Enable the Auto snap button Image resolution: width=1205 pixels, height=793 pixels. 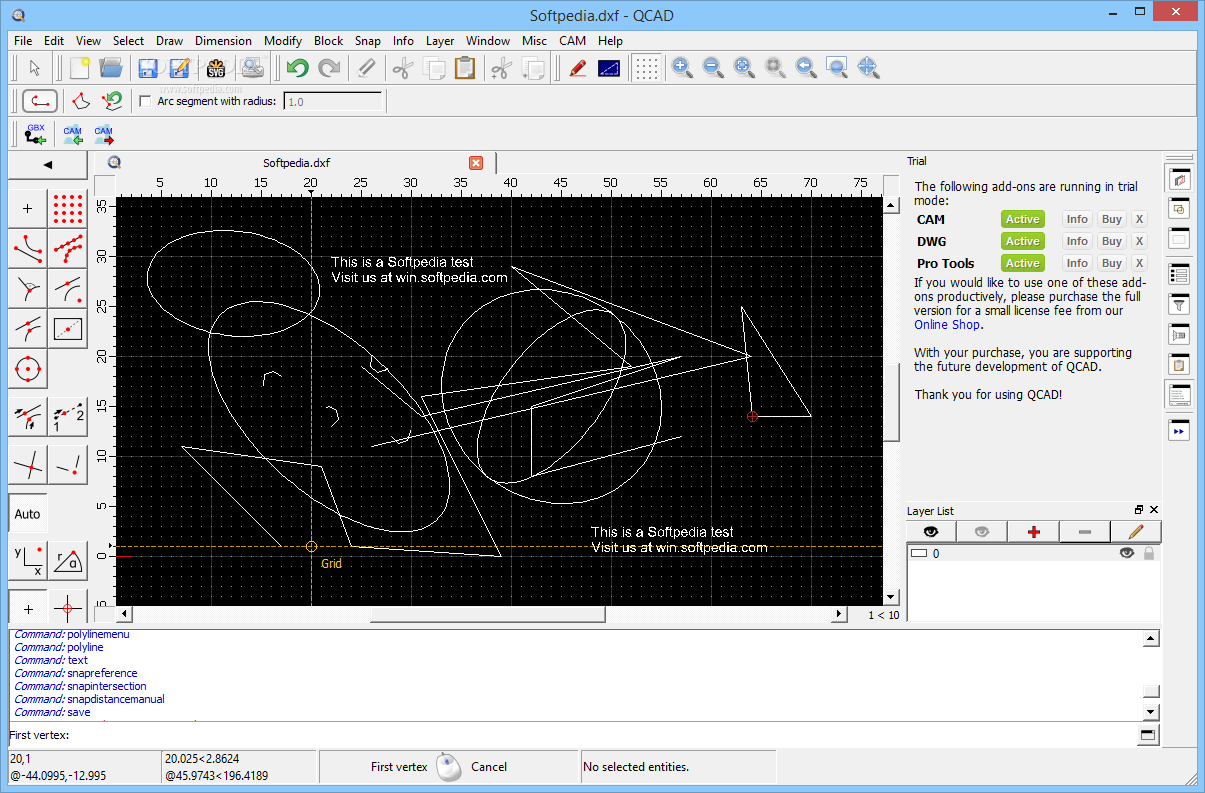28,514
